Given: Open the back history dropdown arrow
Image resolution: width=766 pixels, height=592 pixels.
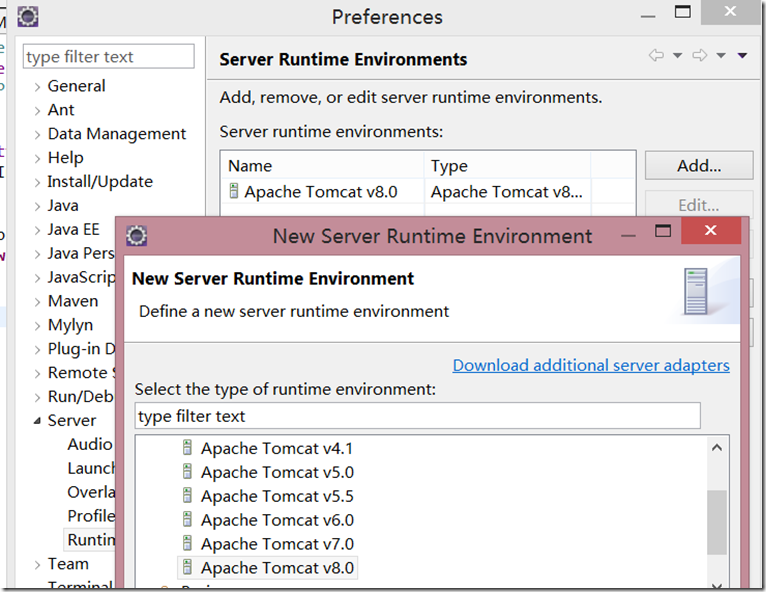Looking at the screenshot, I should (678, 56).
